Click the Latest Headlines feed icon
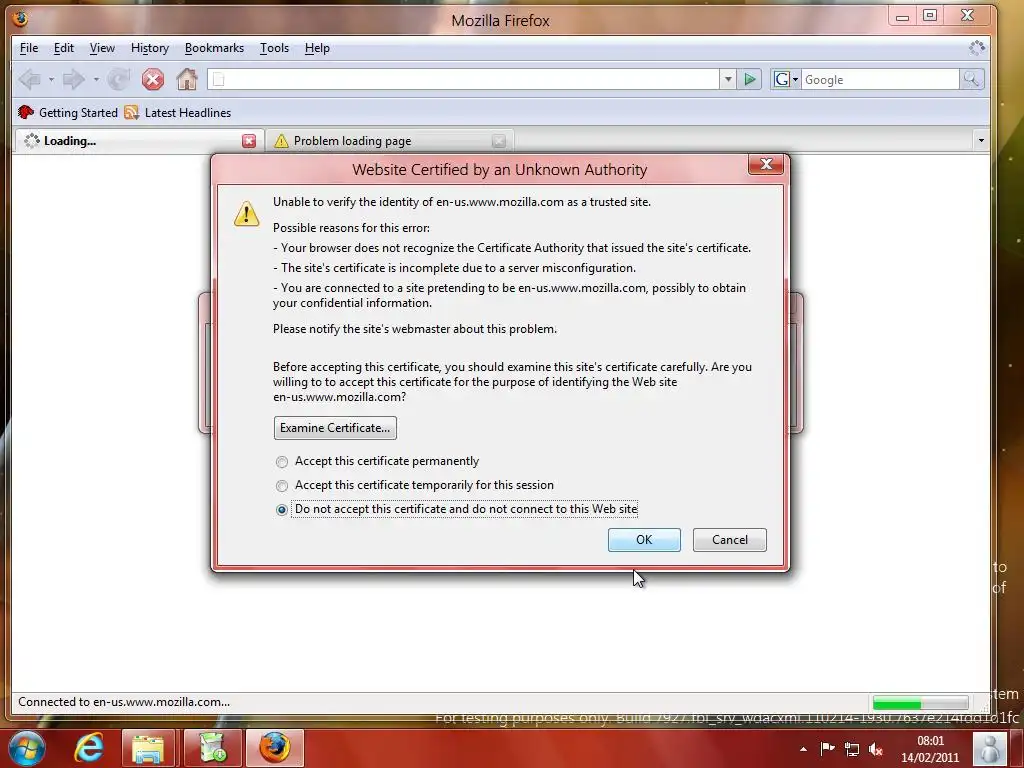 [132, 112]
